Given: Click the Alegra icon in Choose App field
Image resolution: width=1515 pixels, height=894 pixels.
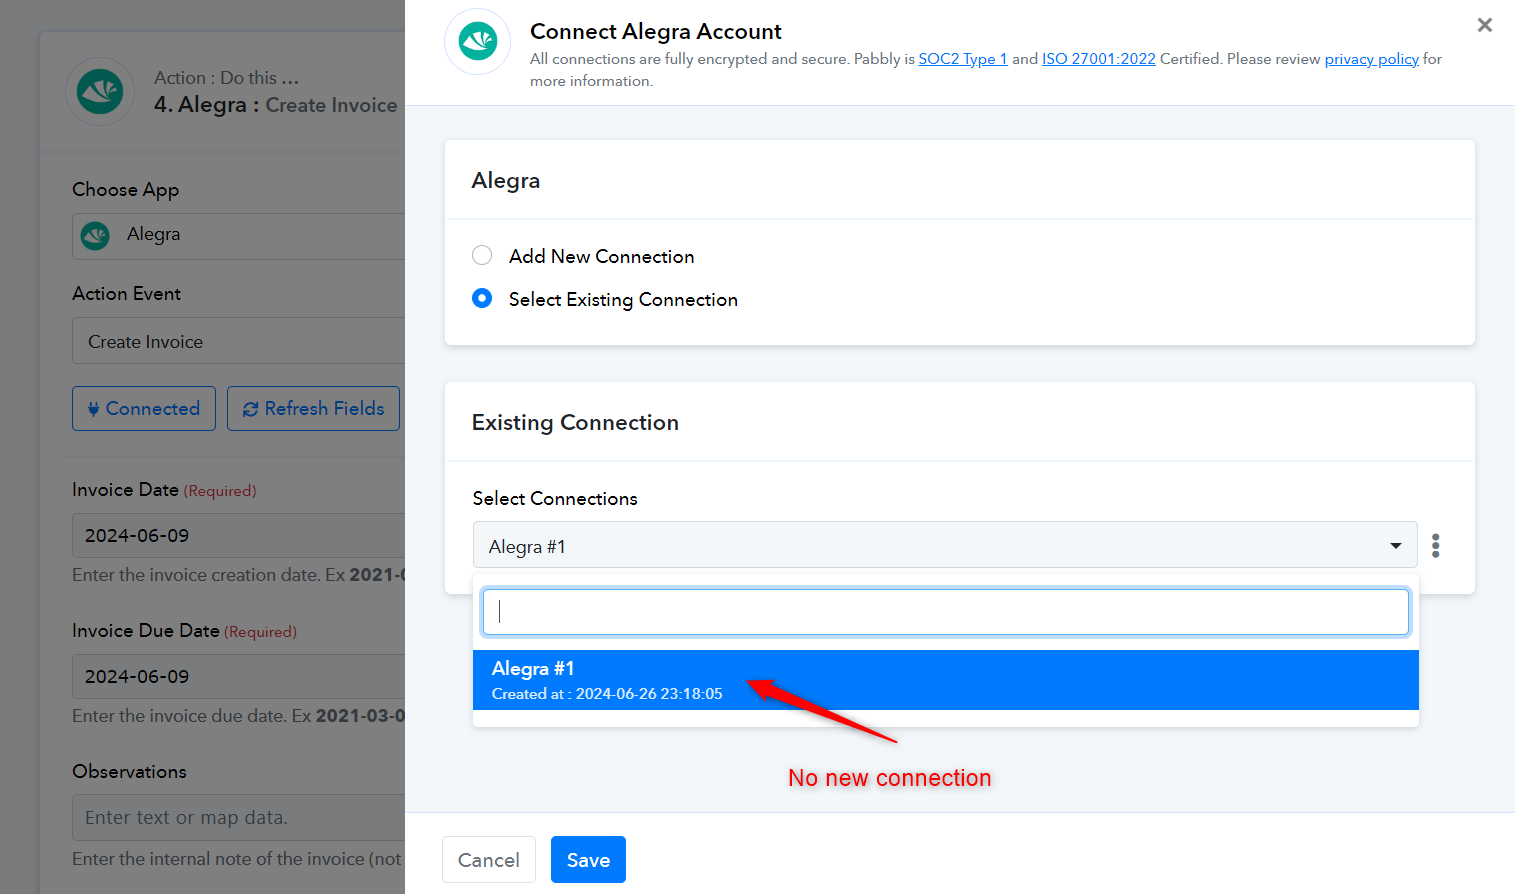Looking at the screenshot, I should pos(95,235).
